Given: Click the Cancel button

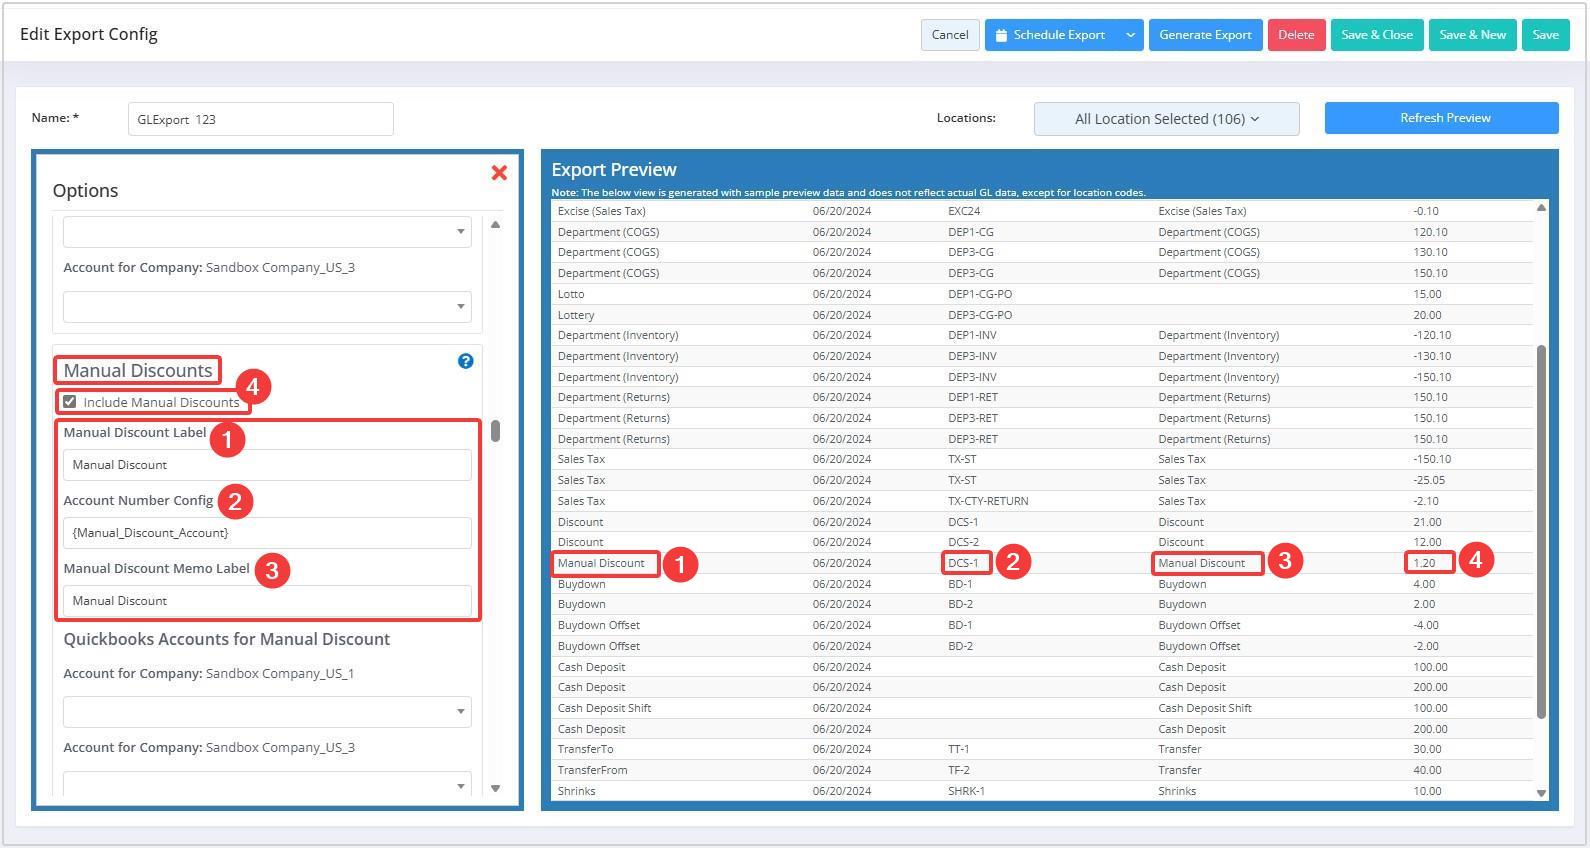Looking at the screenshot, I should 949,35.
